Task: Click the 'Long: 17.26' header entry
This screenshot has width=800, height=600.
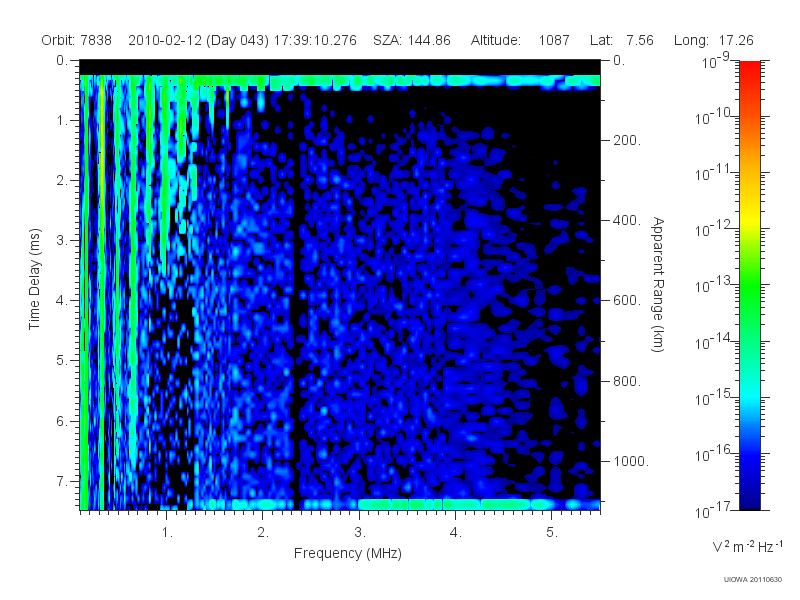Action: 713,40
